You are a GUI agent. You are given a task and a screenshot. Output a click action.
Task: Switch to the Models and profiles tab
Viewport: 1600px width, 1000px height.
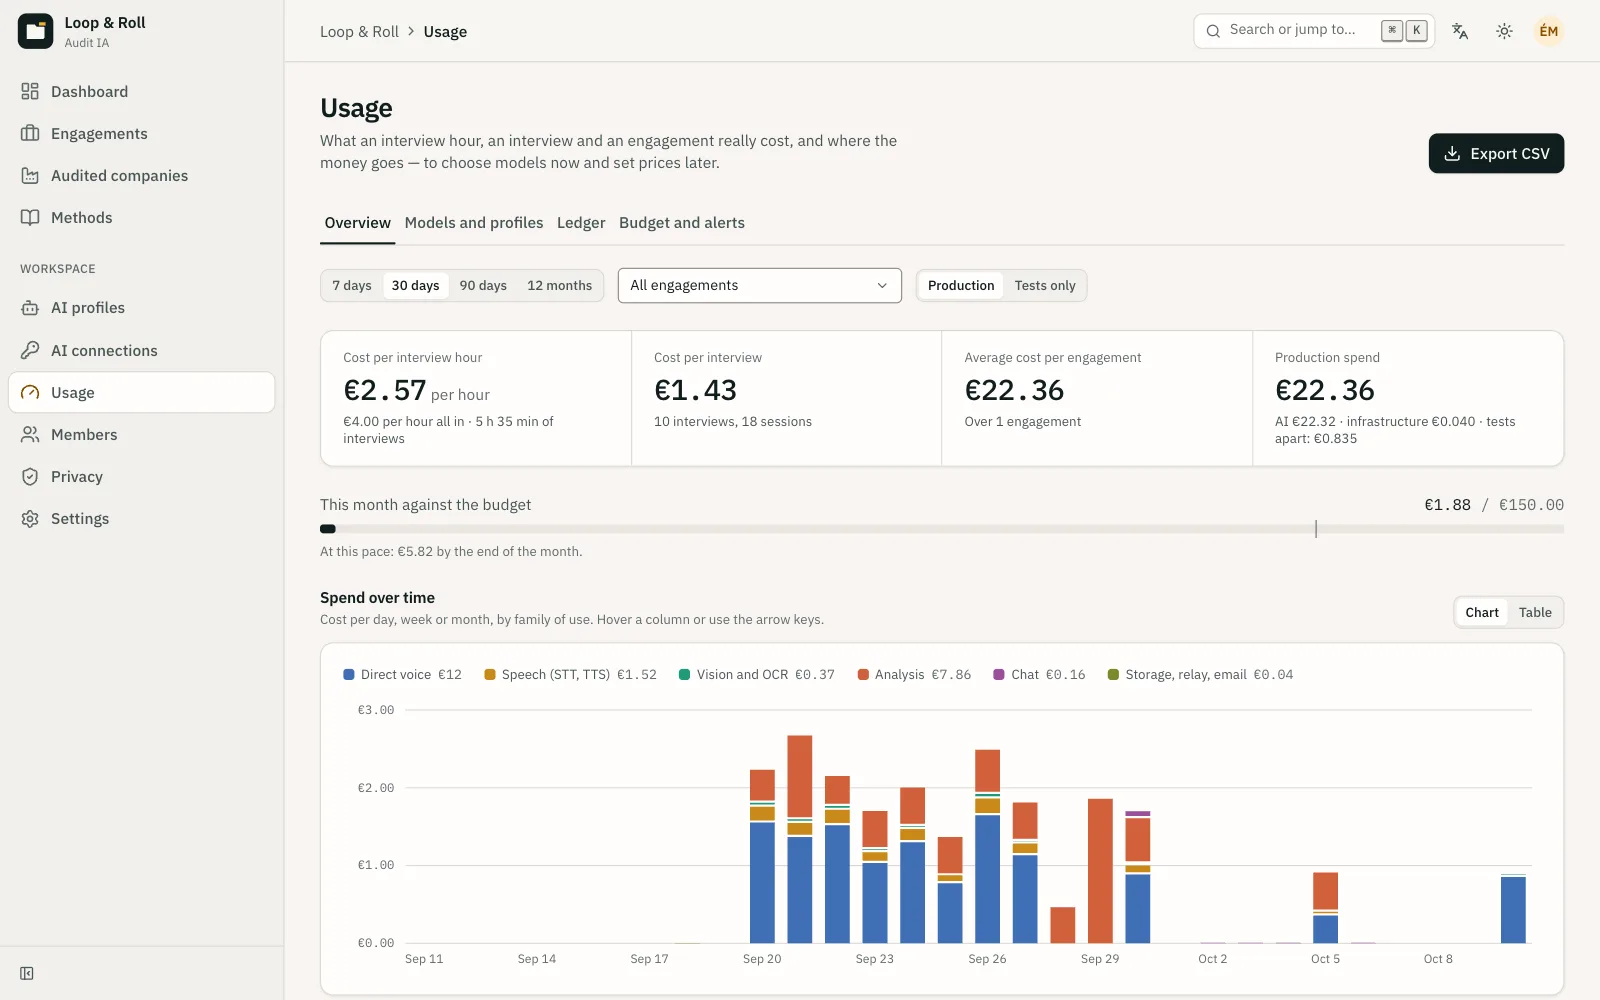[x=474, y=223]
